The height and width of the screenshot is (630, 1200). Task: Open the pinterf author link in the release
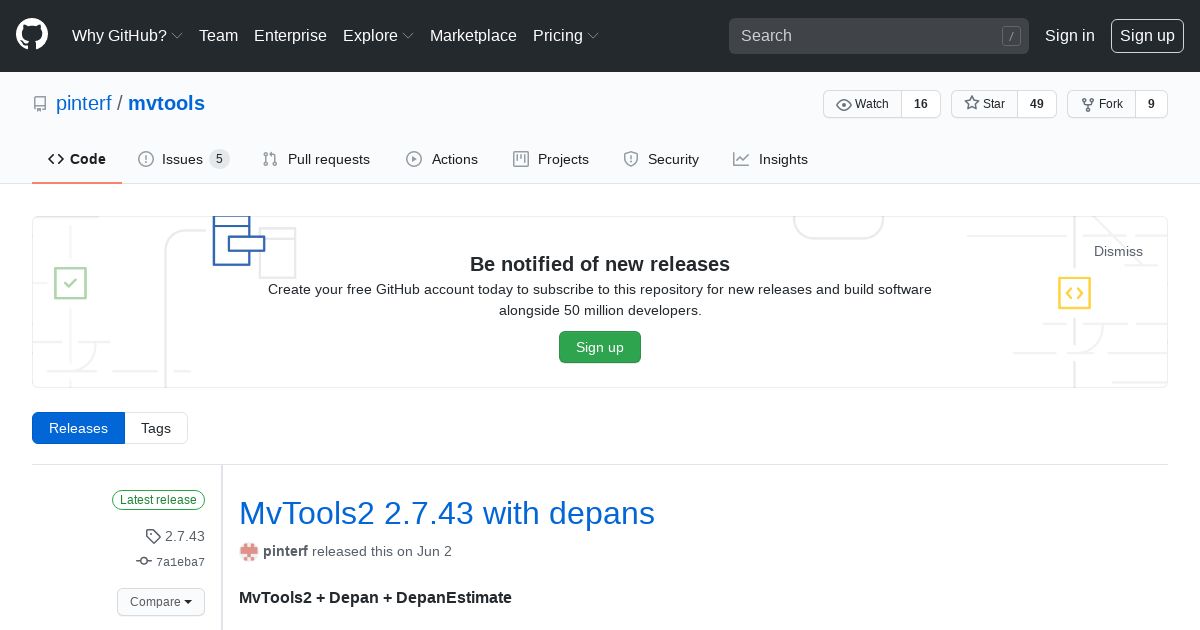pyautogui.click(x=285, y=551)
